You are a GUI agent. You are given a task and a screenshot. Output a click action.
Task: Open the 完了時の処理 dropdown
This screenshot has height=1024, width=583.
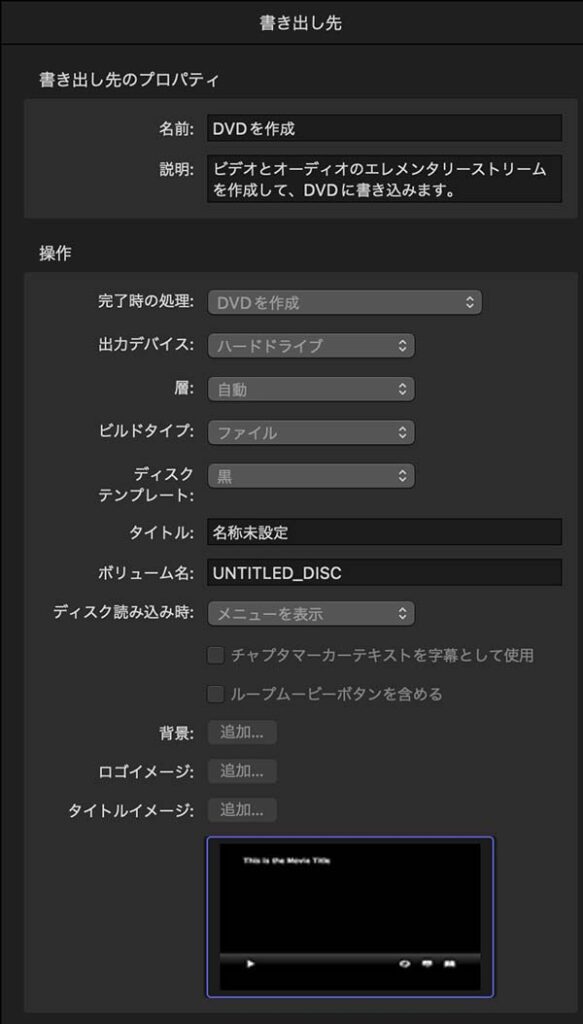pos(345,302)
